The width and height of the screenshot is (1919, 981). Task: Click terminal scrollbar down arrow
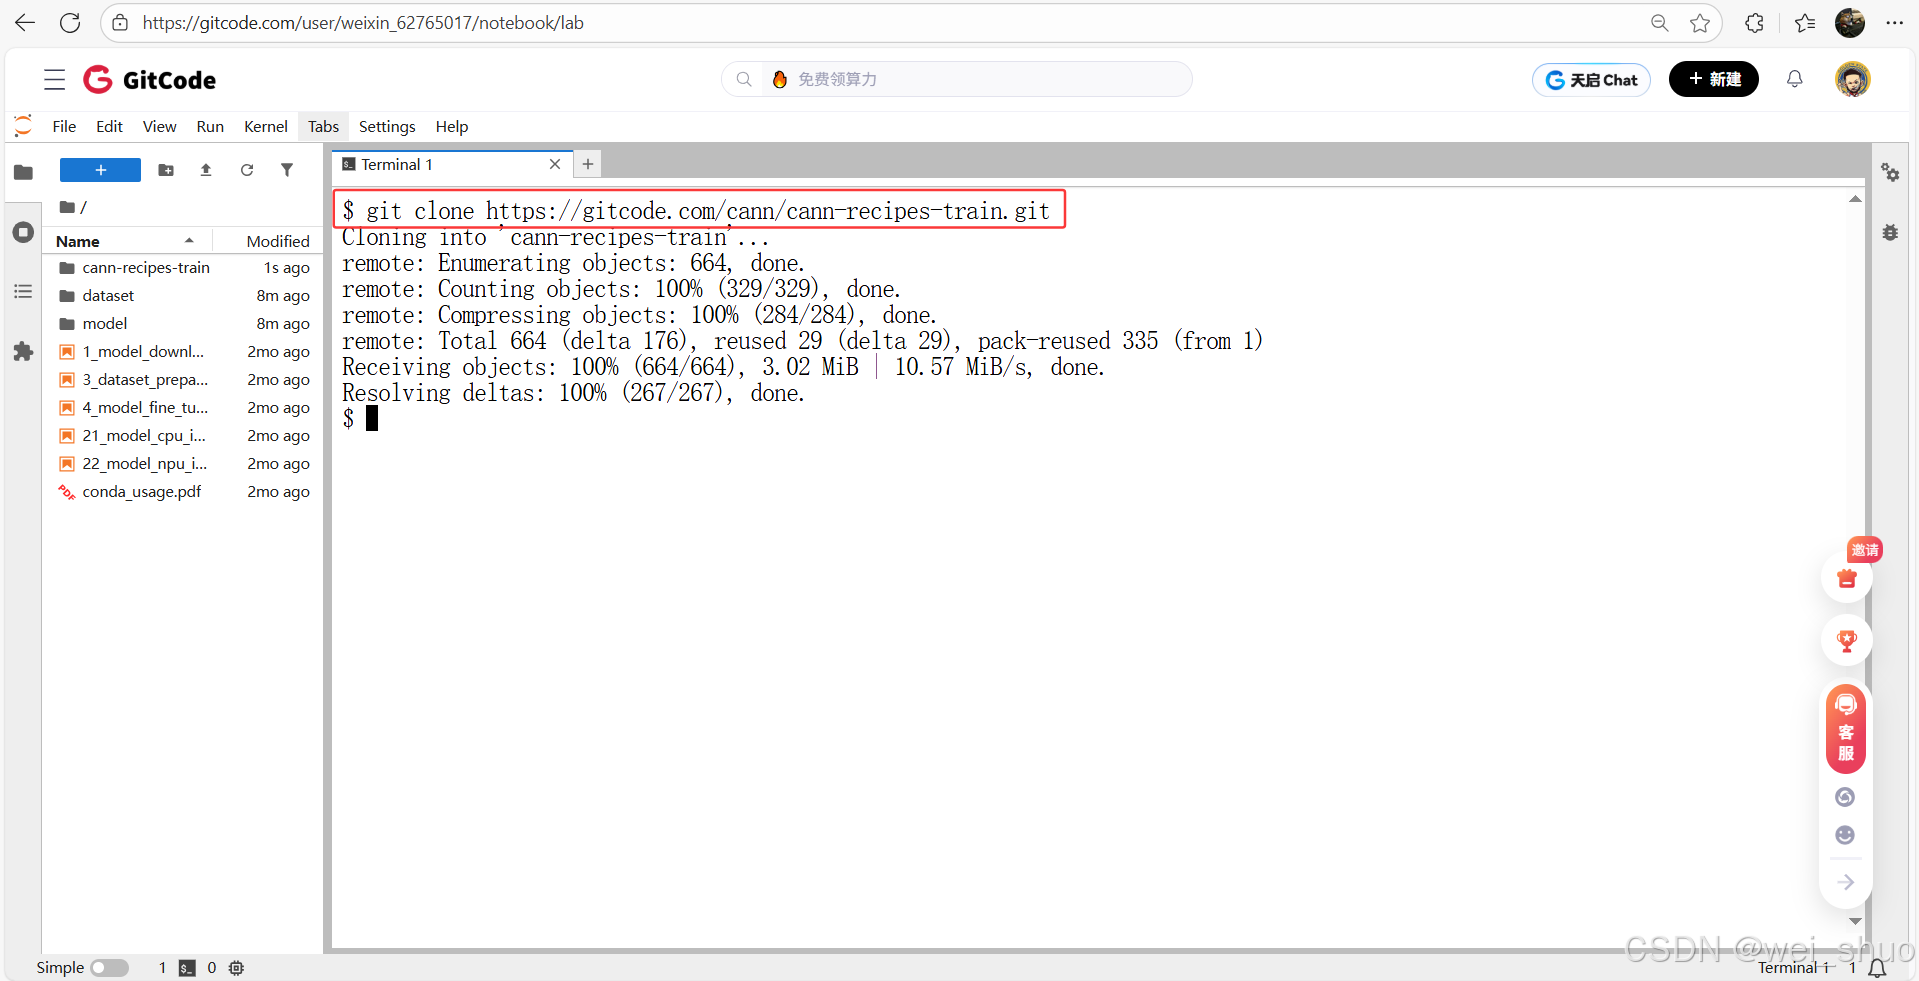(x=1855, y=921)
